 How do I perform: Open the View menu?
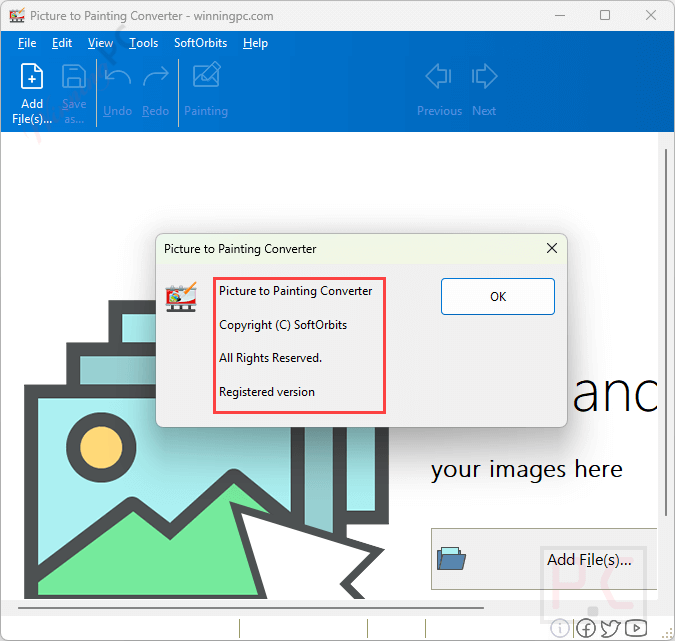pyautogui.click(x=100, y=43)
